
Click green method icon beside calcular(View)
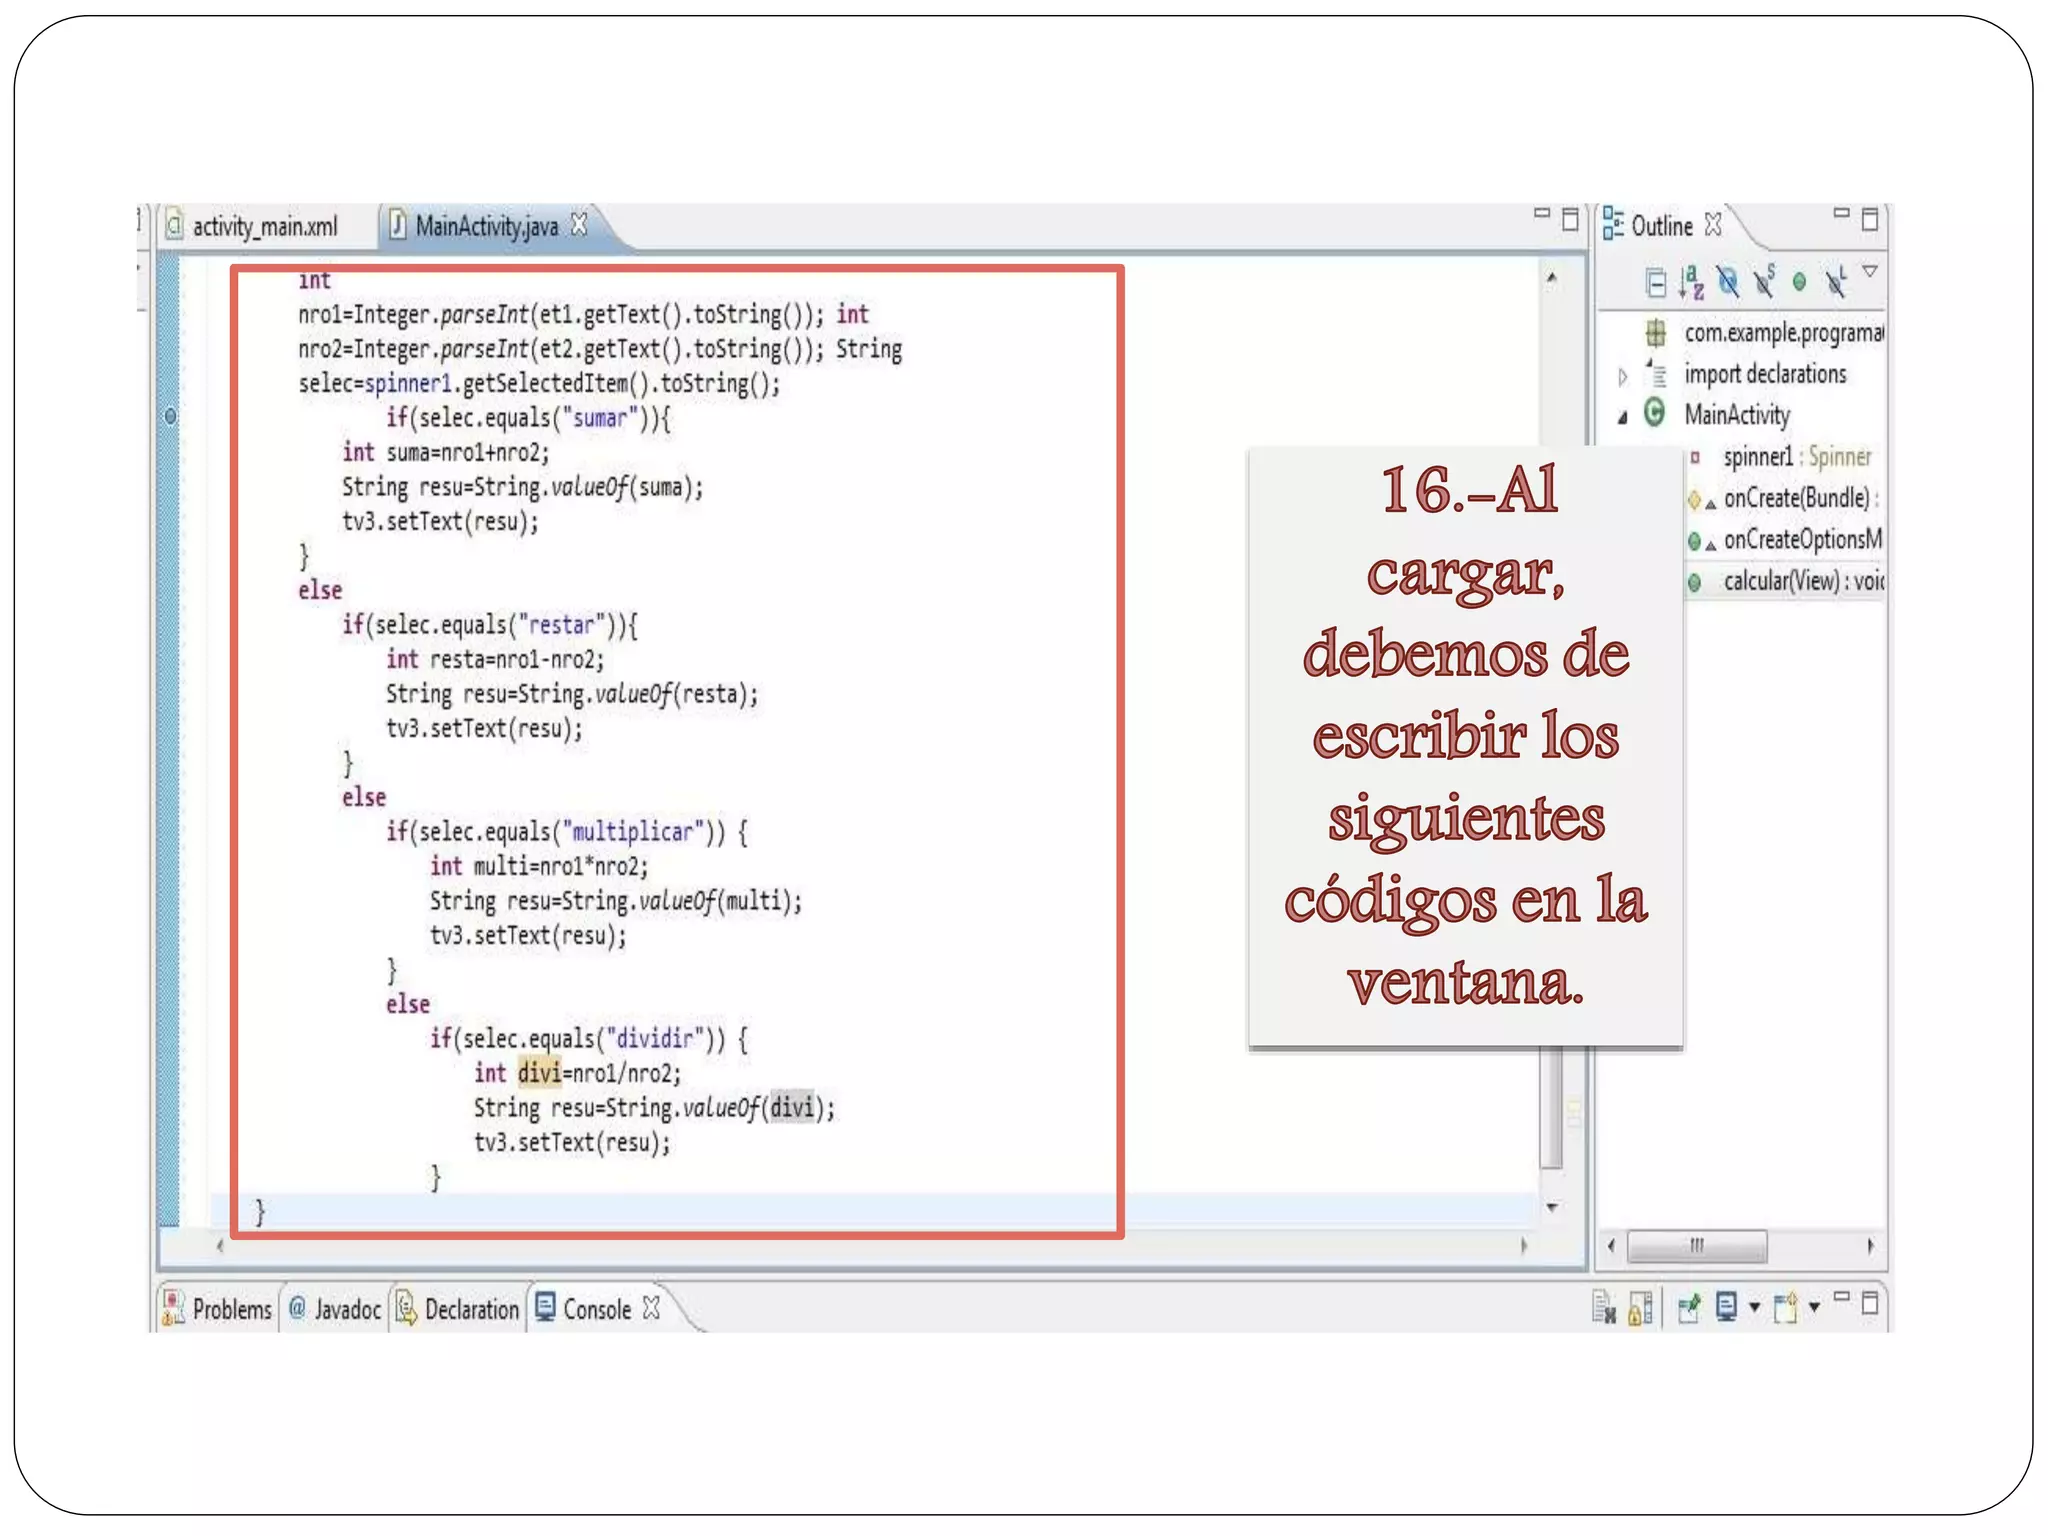coord(1695,582)
